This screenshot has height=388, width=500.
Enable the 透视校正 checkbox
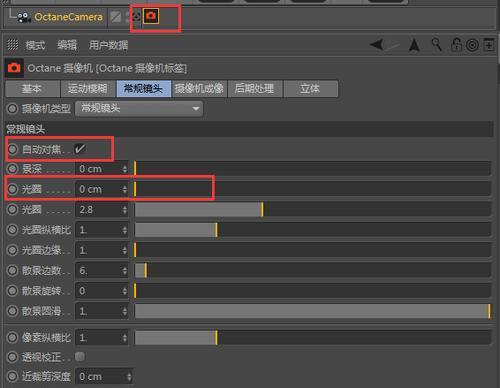(x=80, y=357)
